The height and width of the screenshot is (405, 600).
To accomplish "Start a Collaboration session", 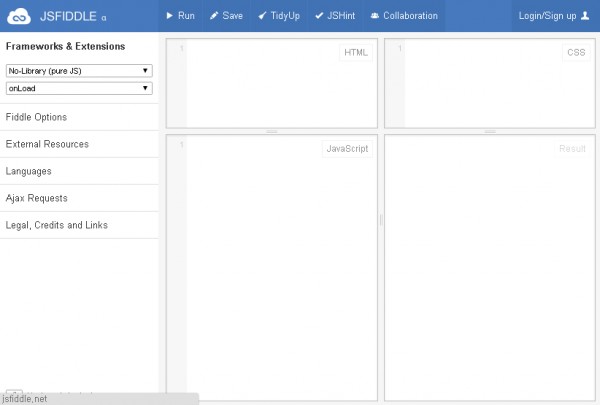I will [404, 16].
